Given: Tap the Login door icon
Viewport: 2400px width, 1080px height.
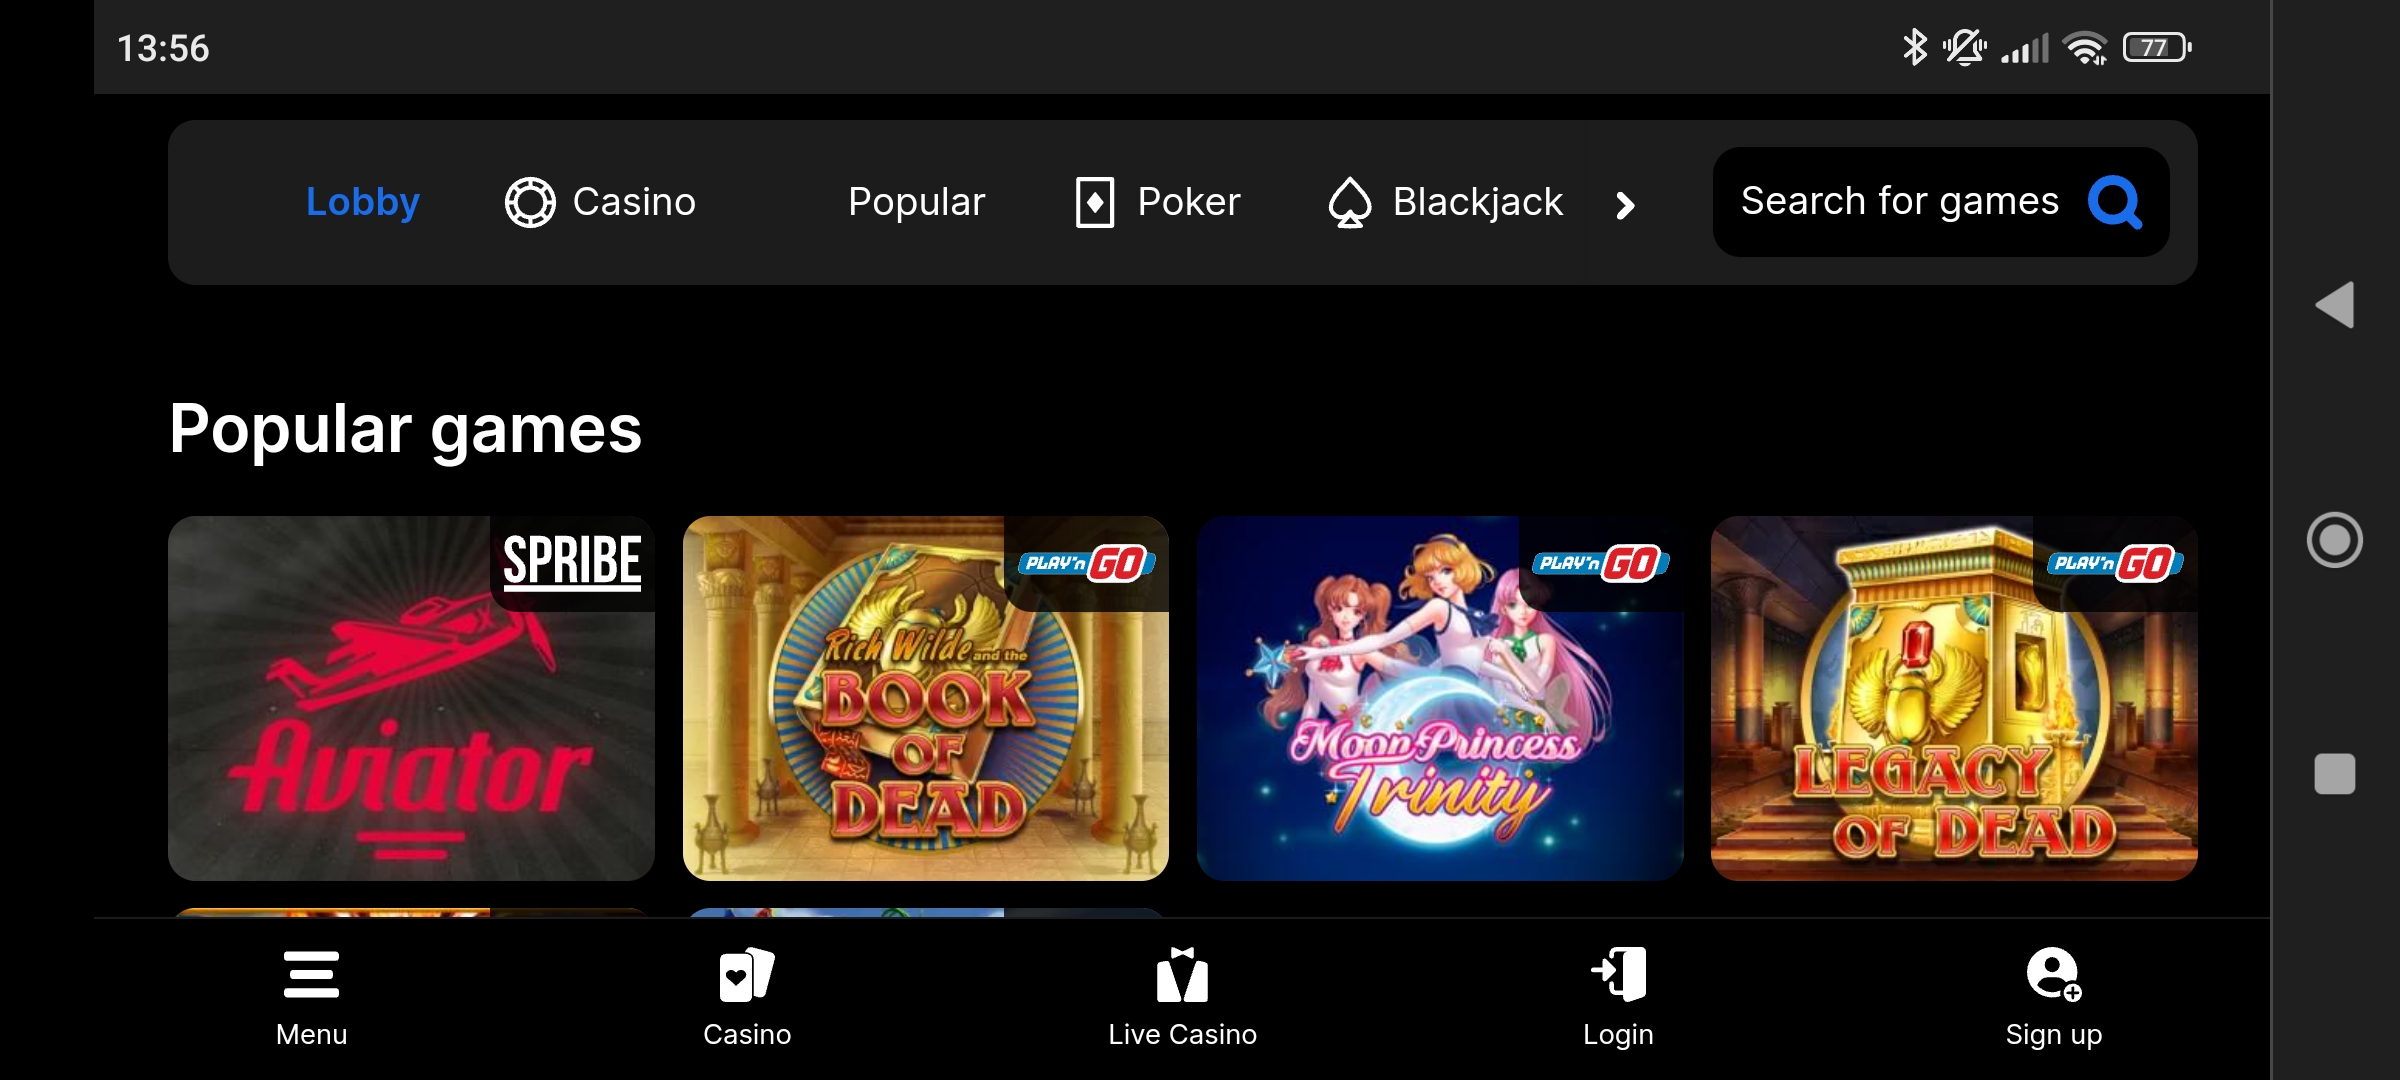Looking at the screenshot, I should (1618, 974).
